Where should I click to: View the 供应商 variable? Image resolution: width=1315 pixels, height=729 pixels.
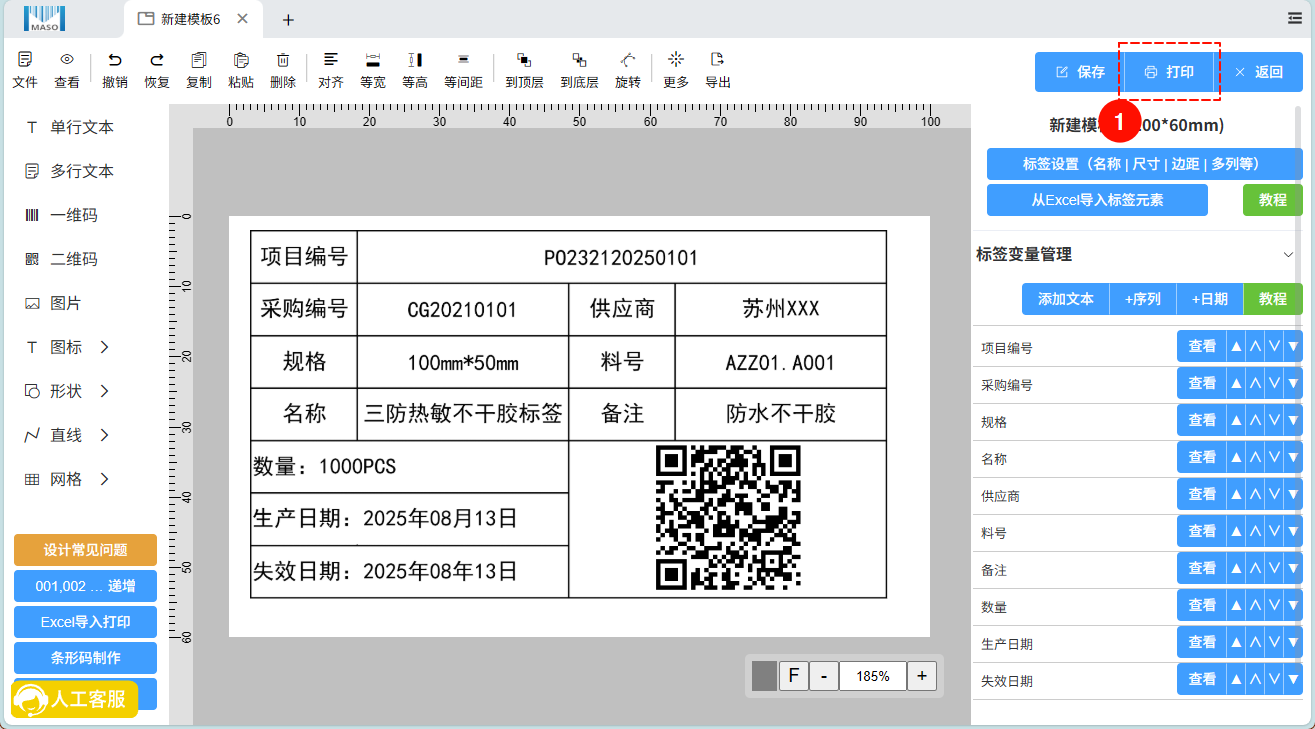[x=1202, y=494]
